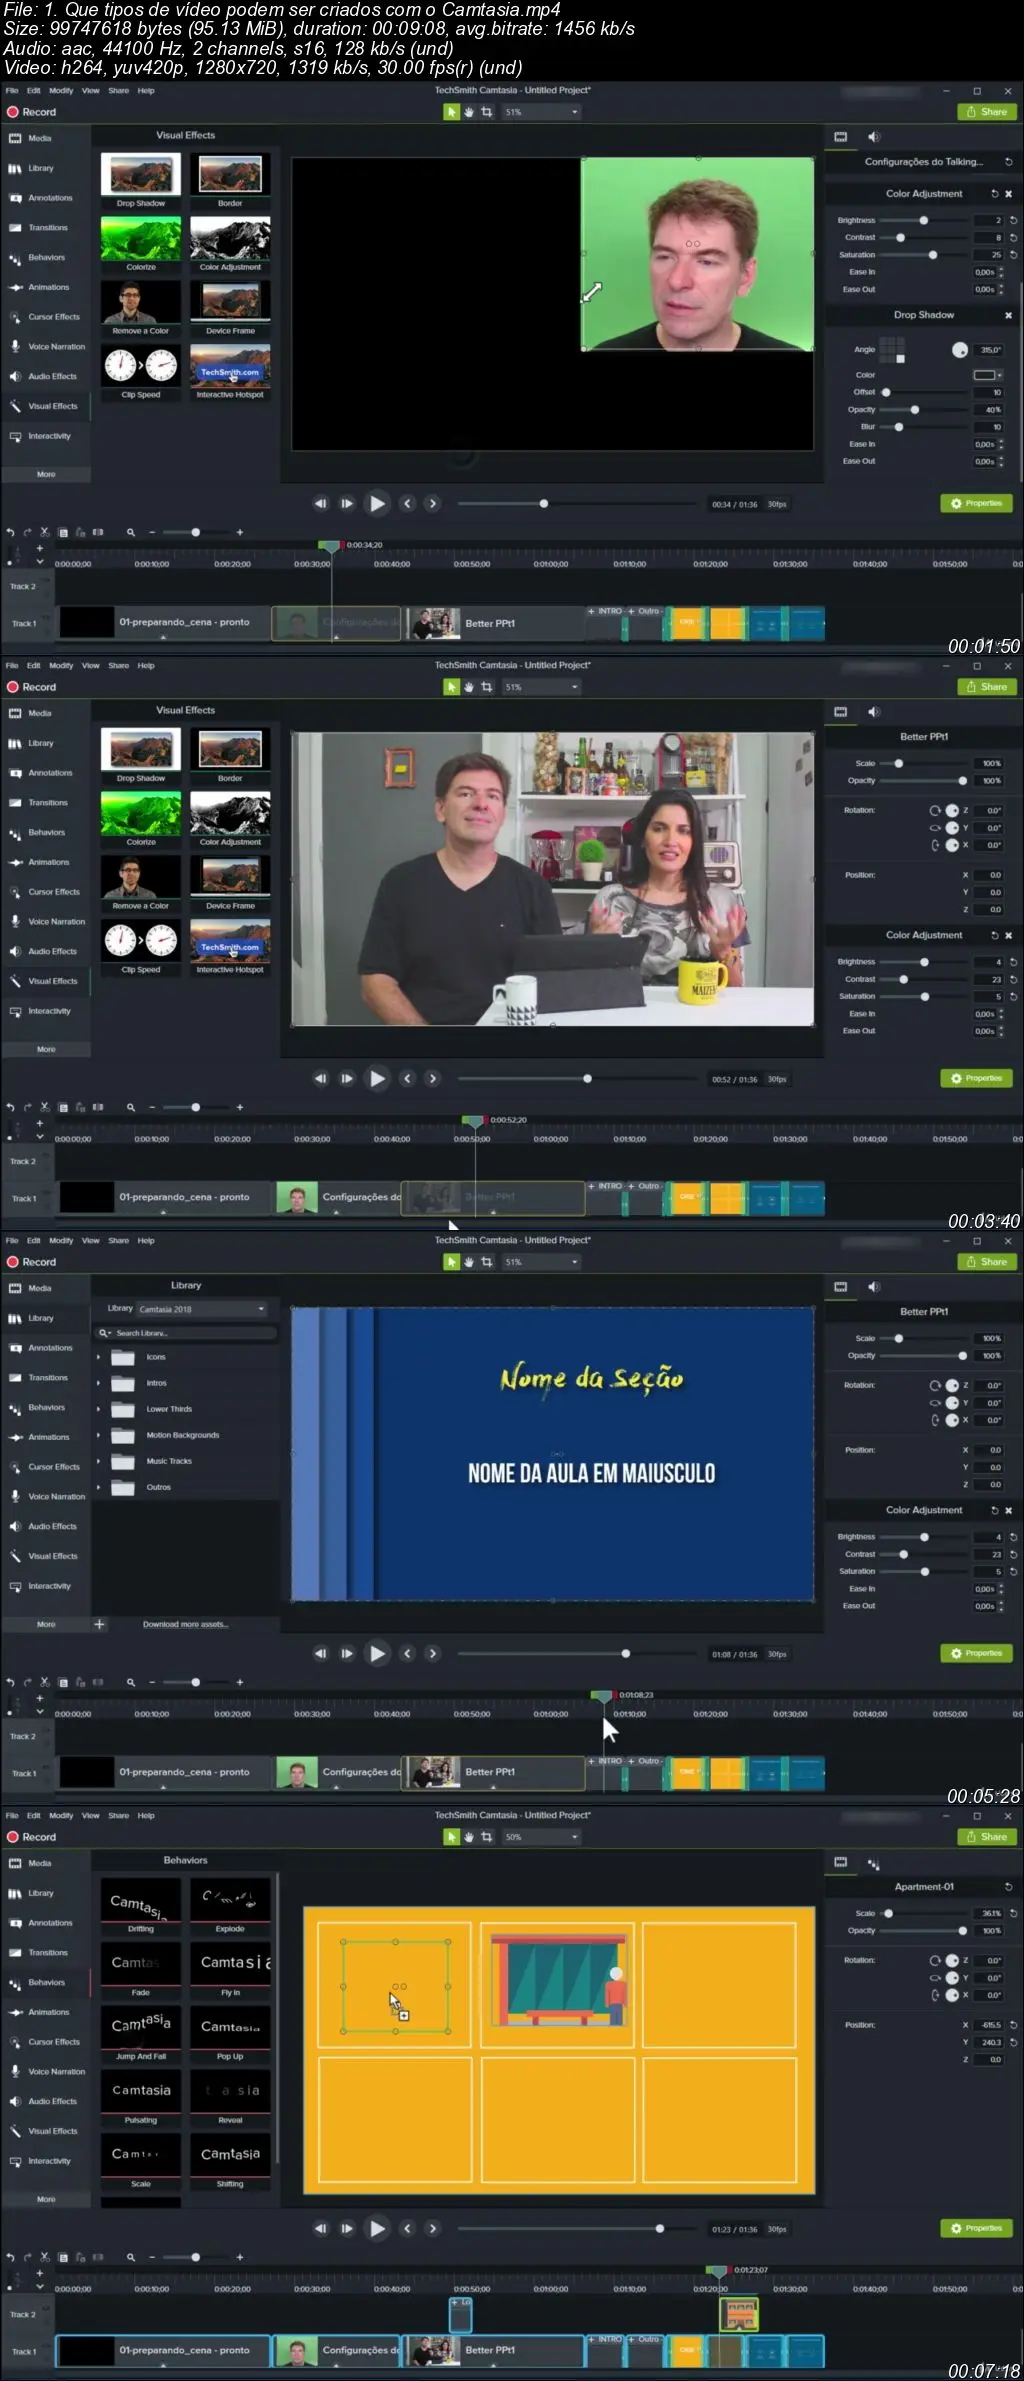Click the Drop Shadow Angle field showing 315.0°

pos(989,350)
